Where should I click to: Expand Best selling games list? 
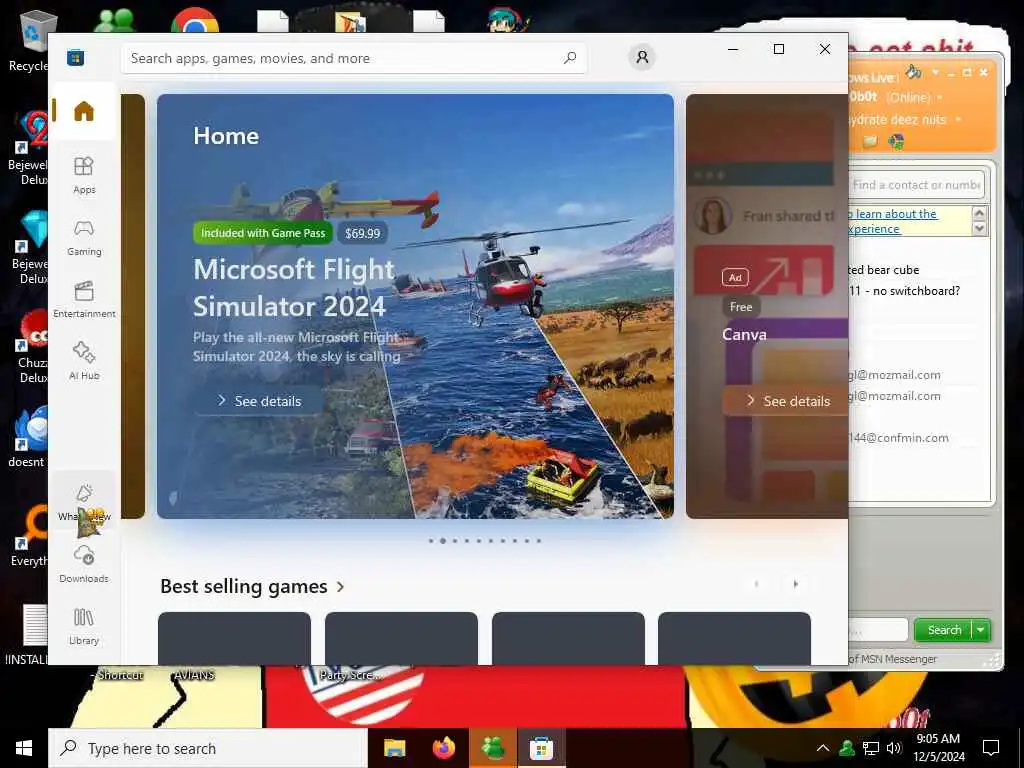coord(252,586)
